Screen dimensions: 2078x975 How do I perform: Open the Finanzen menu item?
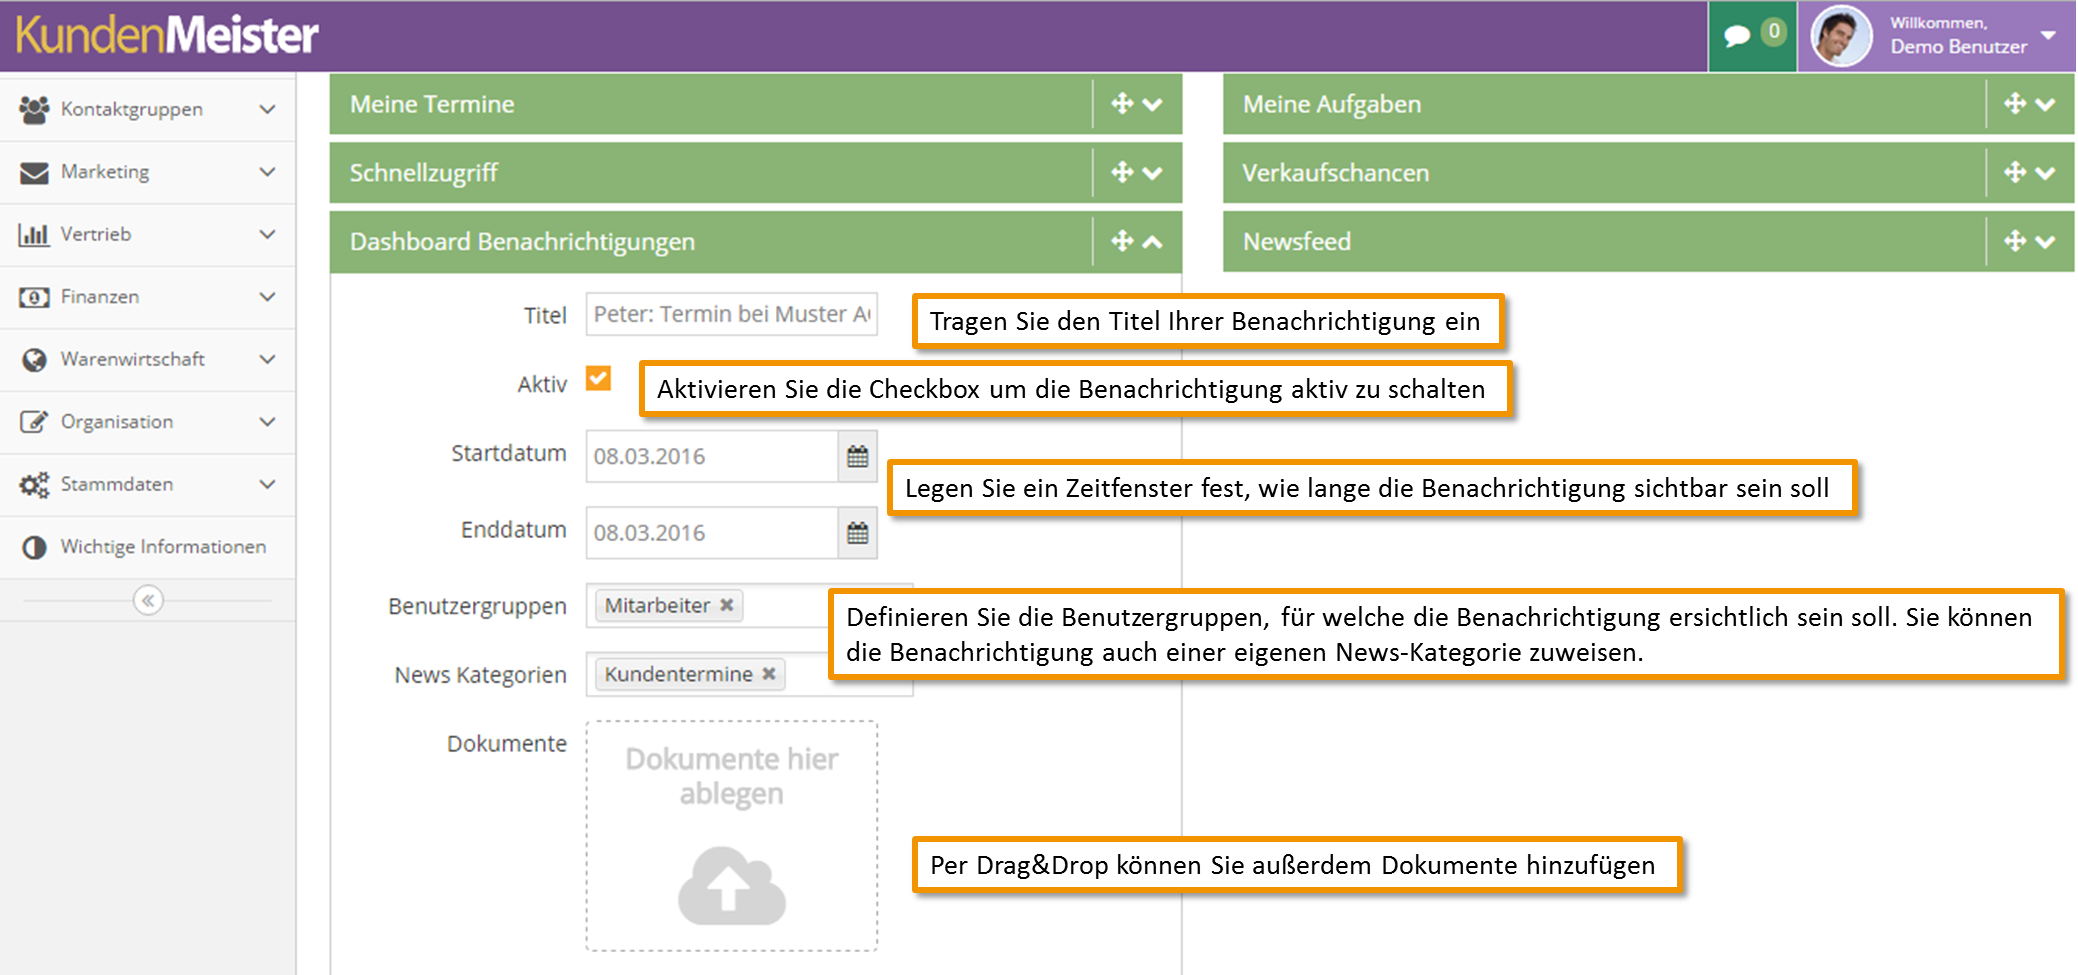(148, 297)
